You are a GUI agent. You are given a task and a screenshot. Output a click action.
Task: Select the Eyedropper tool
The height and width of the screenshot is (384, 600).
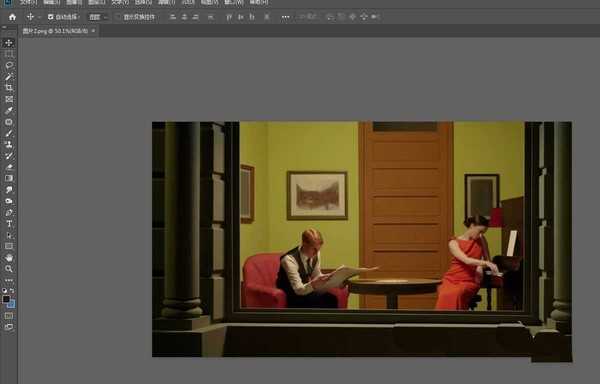9,111
